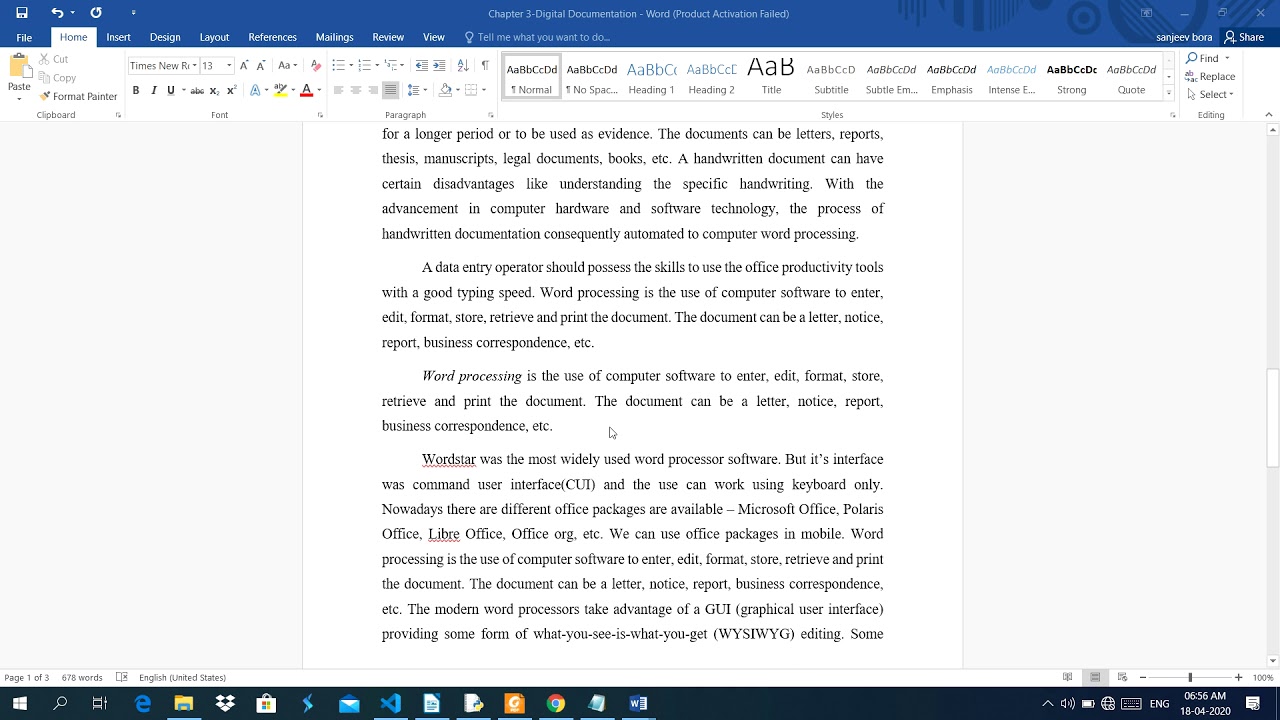Viewport: 1280px width, 720px height.
Task: Open the File menu tab
Action: point(24,37)
